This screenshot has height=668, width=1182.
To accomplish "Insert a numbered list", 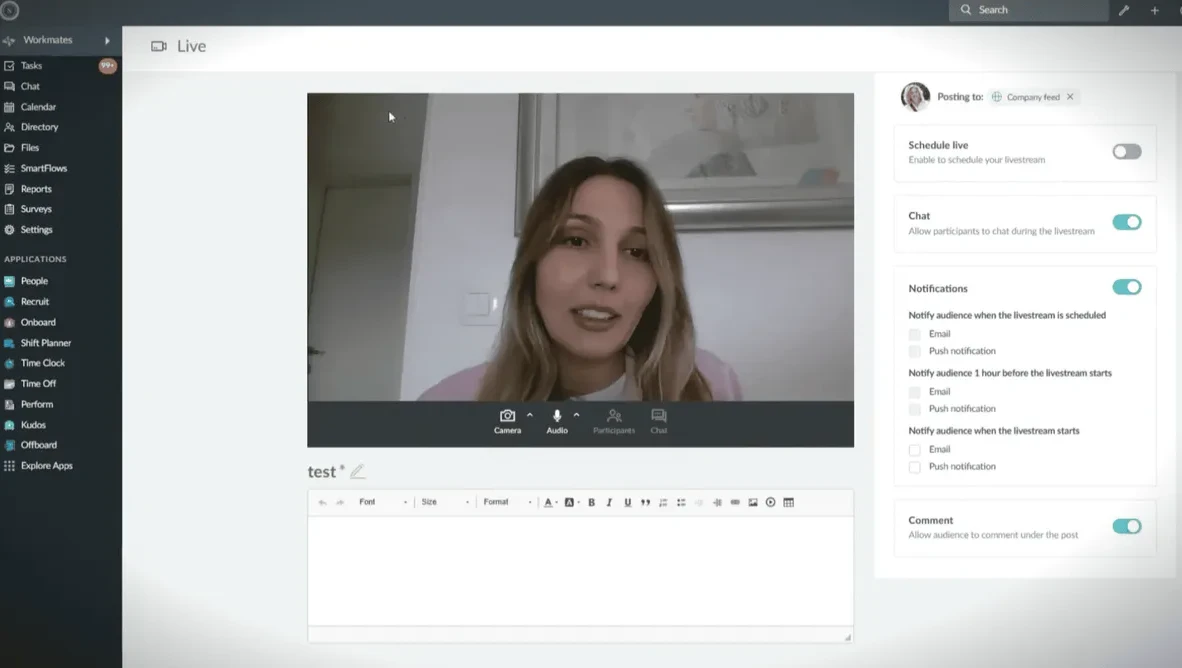I will click(663, 502).
